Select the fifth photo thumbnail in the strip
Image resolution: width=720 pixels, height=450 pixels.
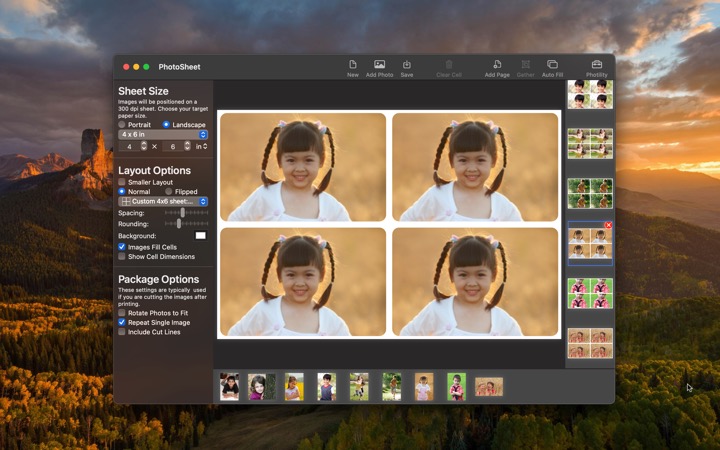(359, 387)
